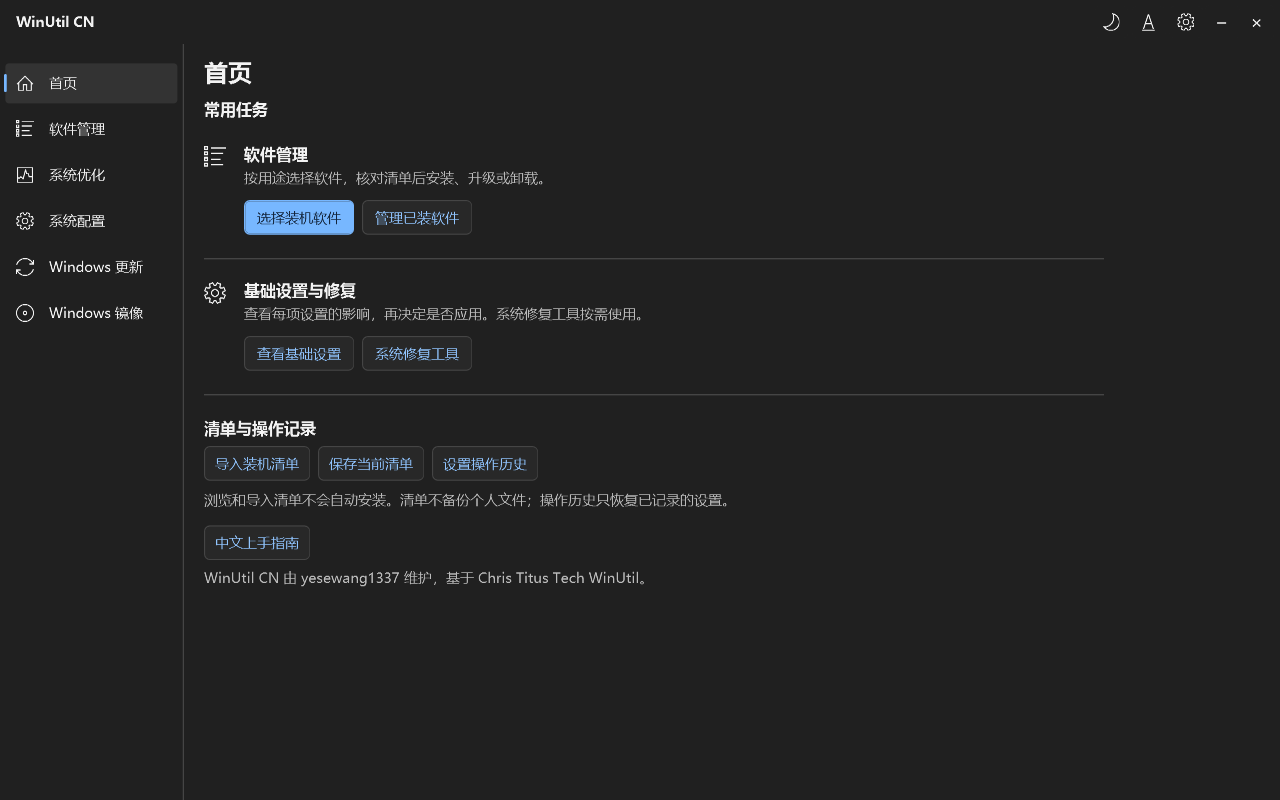Click the 系统优化 chart icon in sidebar
1280x800 pixels.
(x=25, y=175)
